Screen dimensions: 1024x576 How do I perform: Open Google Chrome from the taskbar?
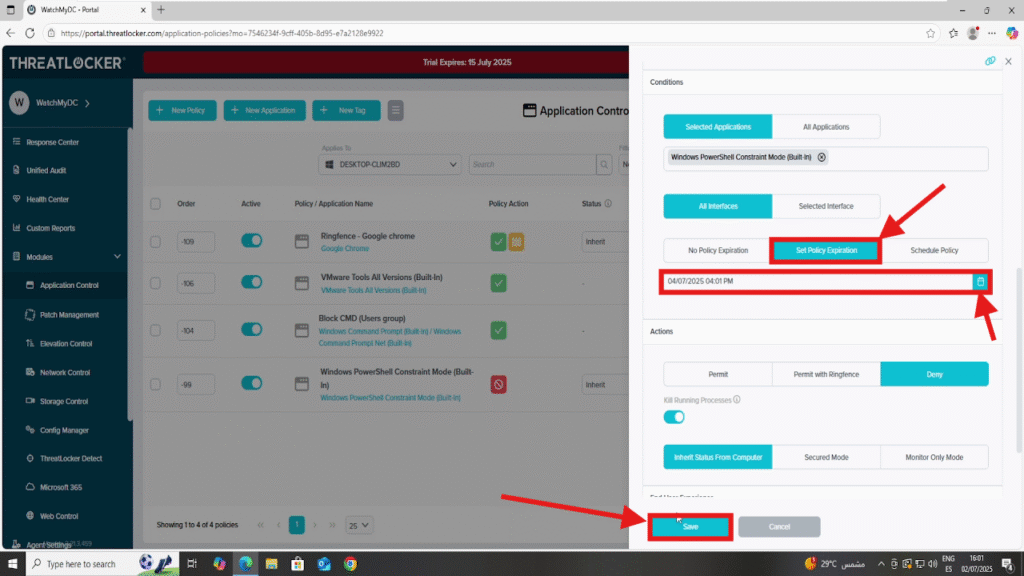pos(350,564)
